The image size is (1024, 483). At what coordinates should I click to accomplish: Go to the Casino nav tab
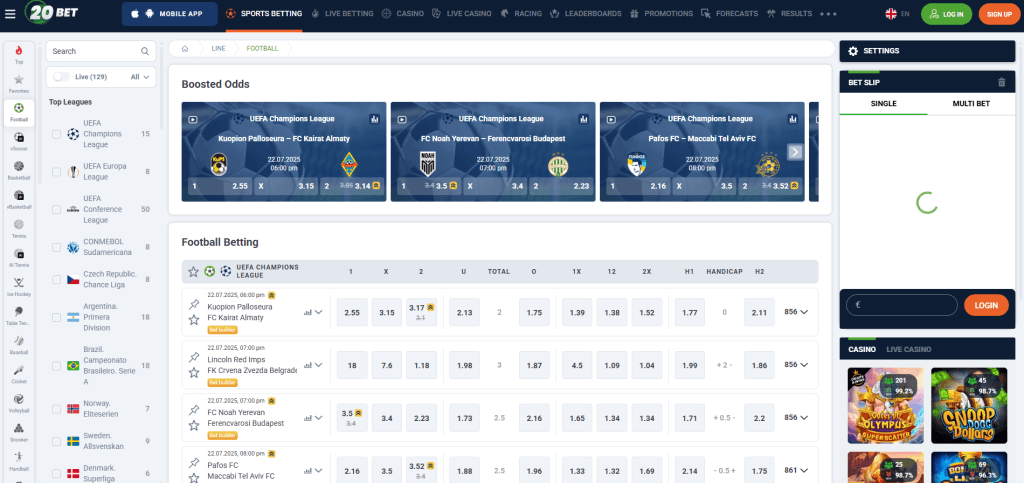tap(402, 14)
